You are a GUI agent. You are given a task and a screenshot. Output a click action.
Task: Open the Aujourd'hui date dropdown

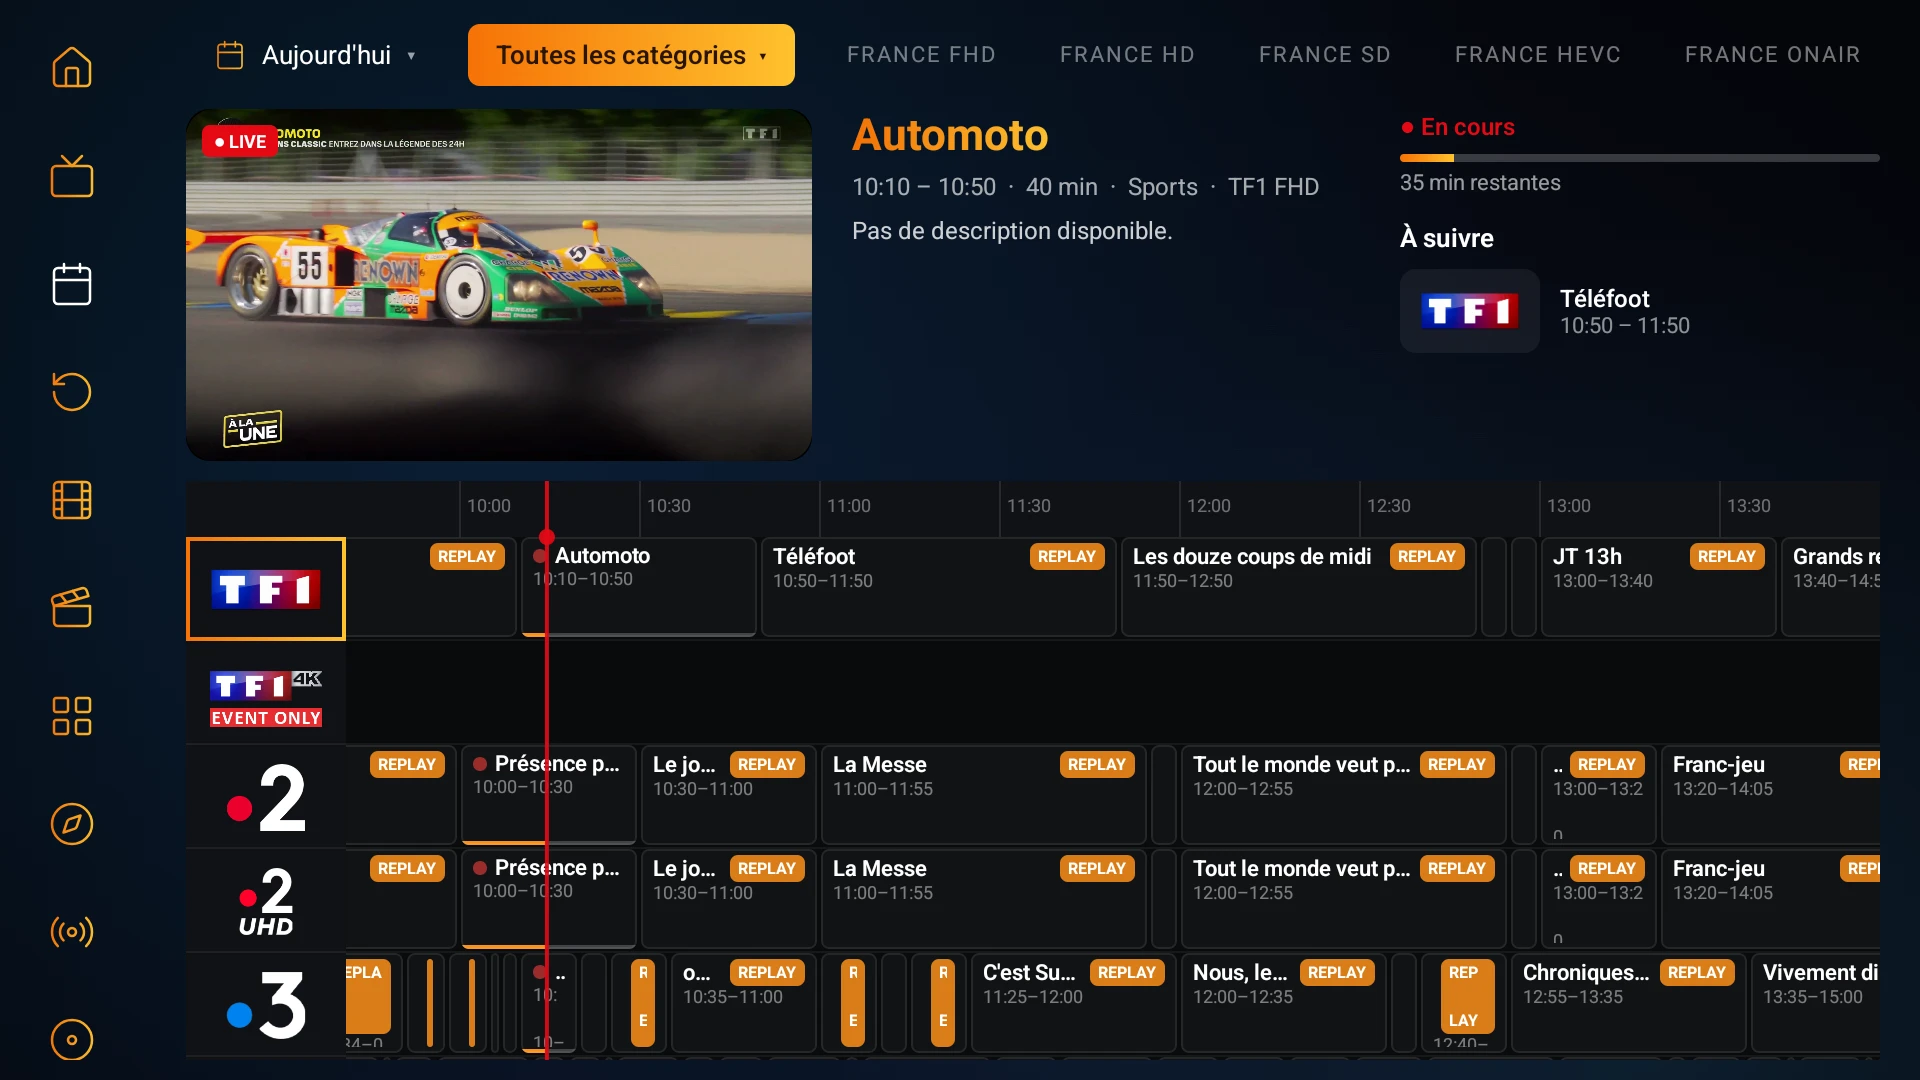point(316,55)
